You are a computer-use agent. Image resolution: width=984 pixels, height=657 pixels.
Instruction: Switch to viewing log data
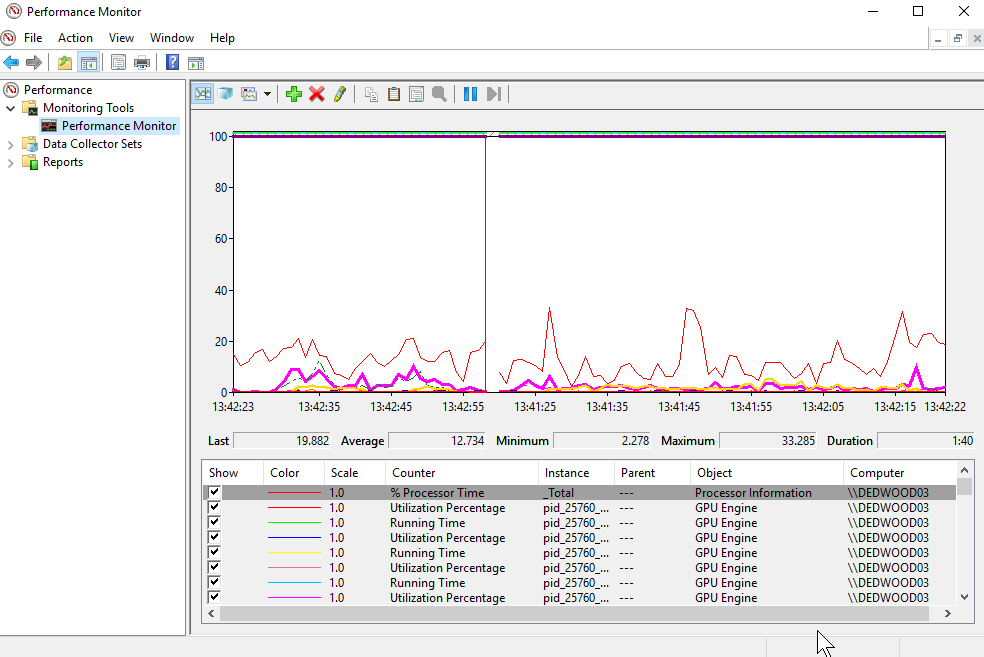(x=225, y=93)
